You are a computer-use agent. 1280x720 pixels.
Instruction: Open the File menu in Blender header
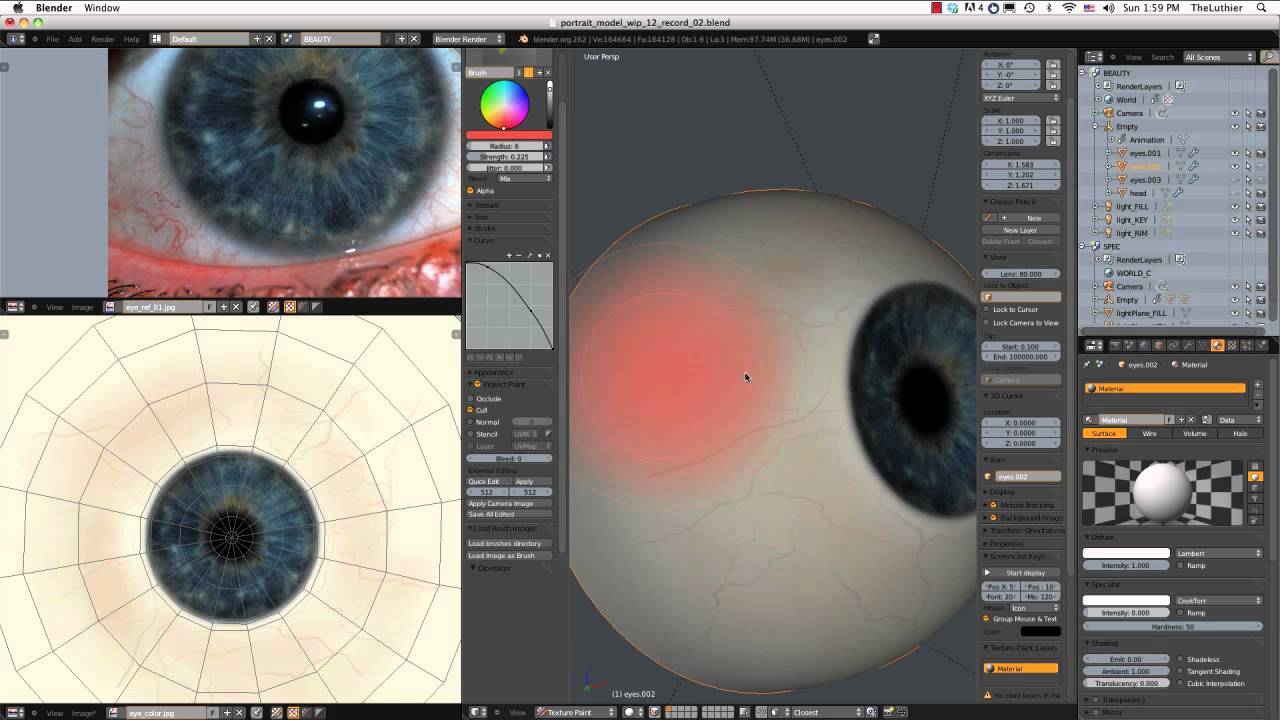coord(53,39)
